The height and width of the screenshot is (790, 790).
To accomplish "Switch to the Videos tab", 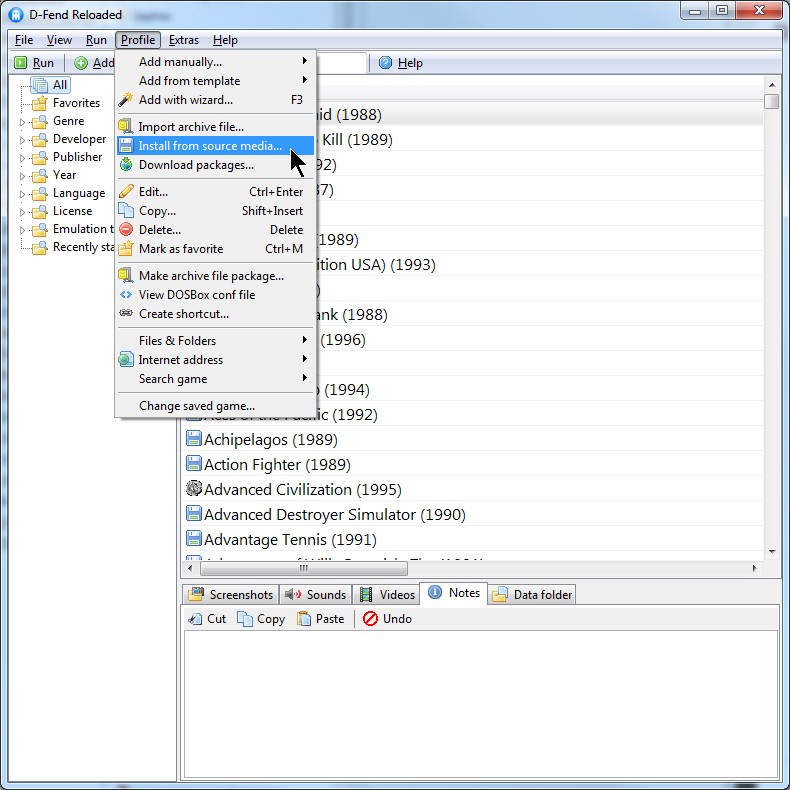I will (387, 595).
